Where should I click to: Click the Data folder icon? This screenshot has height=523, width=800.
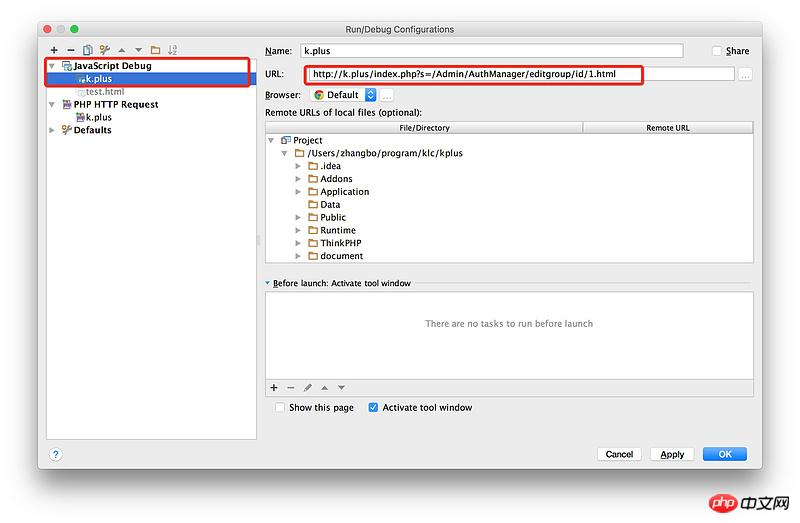point(313,205)
